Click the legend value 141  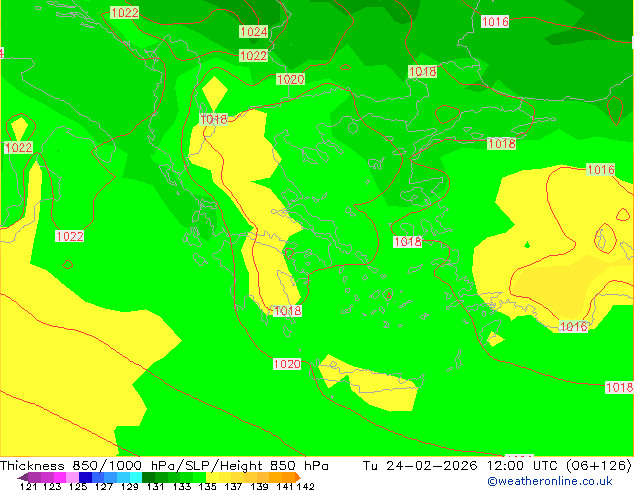click(x=285, y=486)
